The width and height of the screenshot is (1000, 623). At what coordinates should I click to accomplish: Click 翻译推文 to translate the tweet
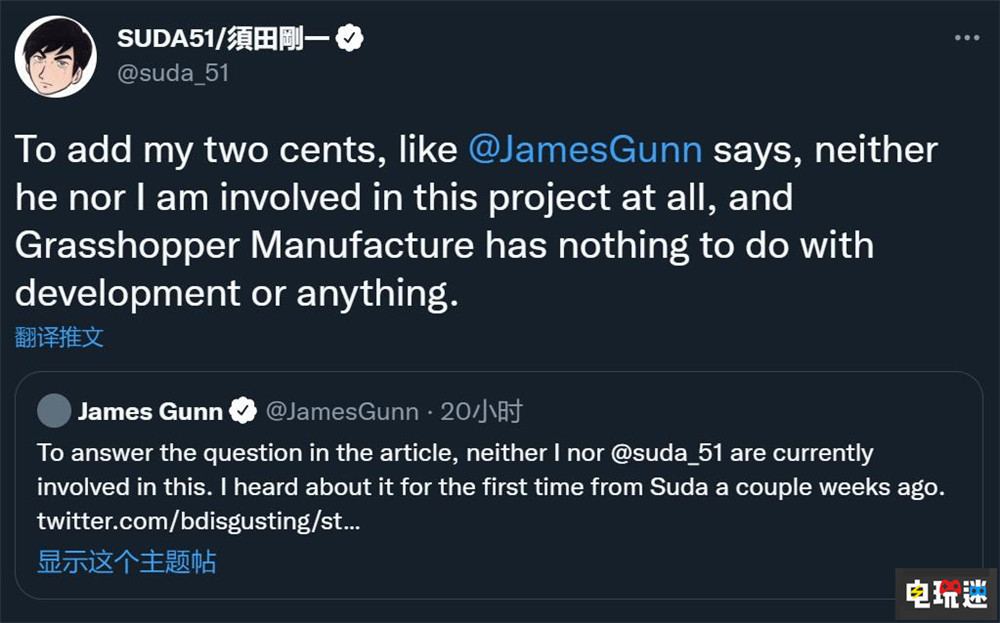point(59,337)
